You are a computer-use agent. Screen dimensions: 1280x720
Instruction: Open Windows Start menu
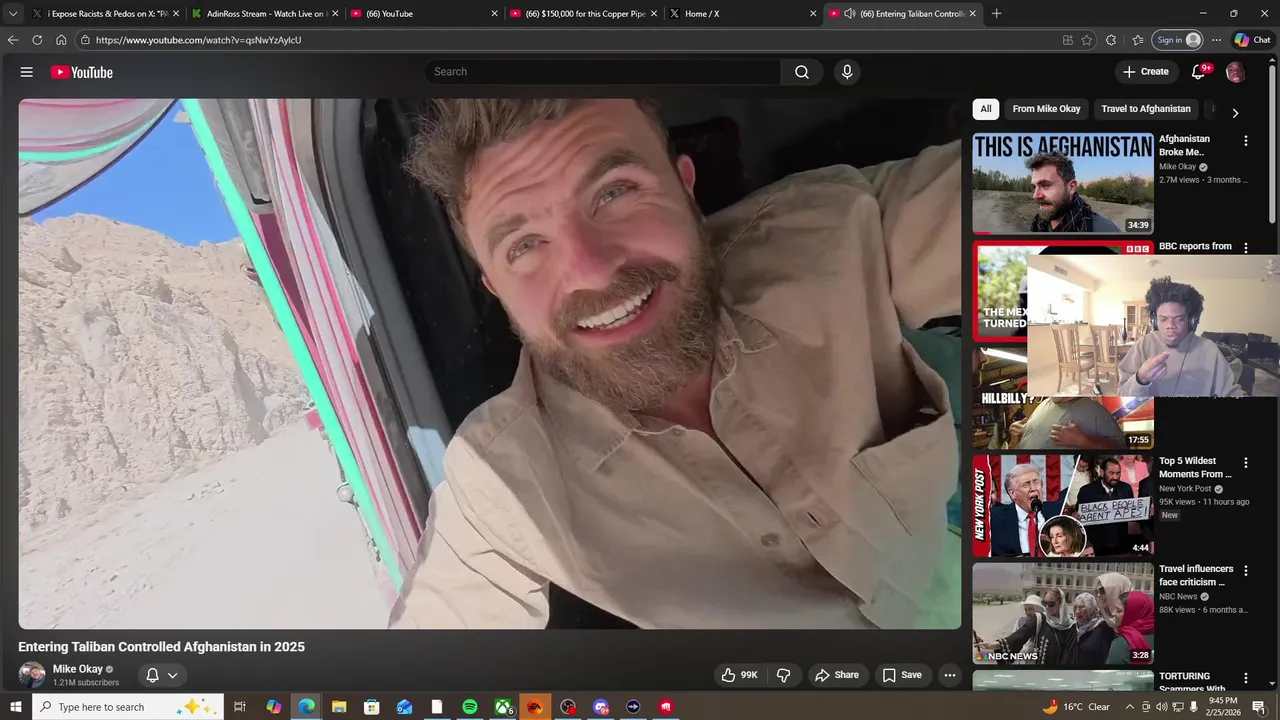tap(16, 707)
